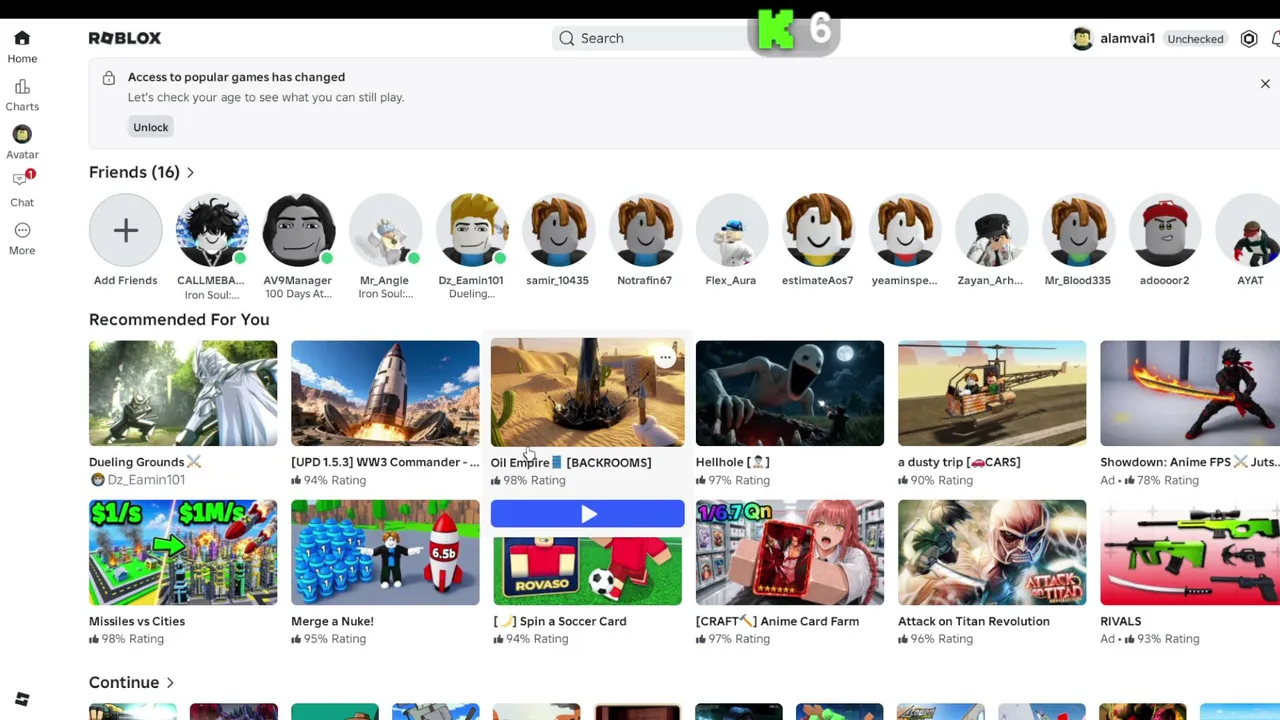Viewport: 1280px width, 720px height.
Task: Open the RIVALS game thumbnail
Action: (x=1190, y=553)
